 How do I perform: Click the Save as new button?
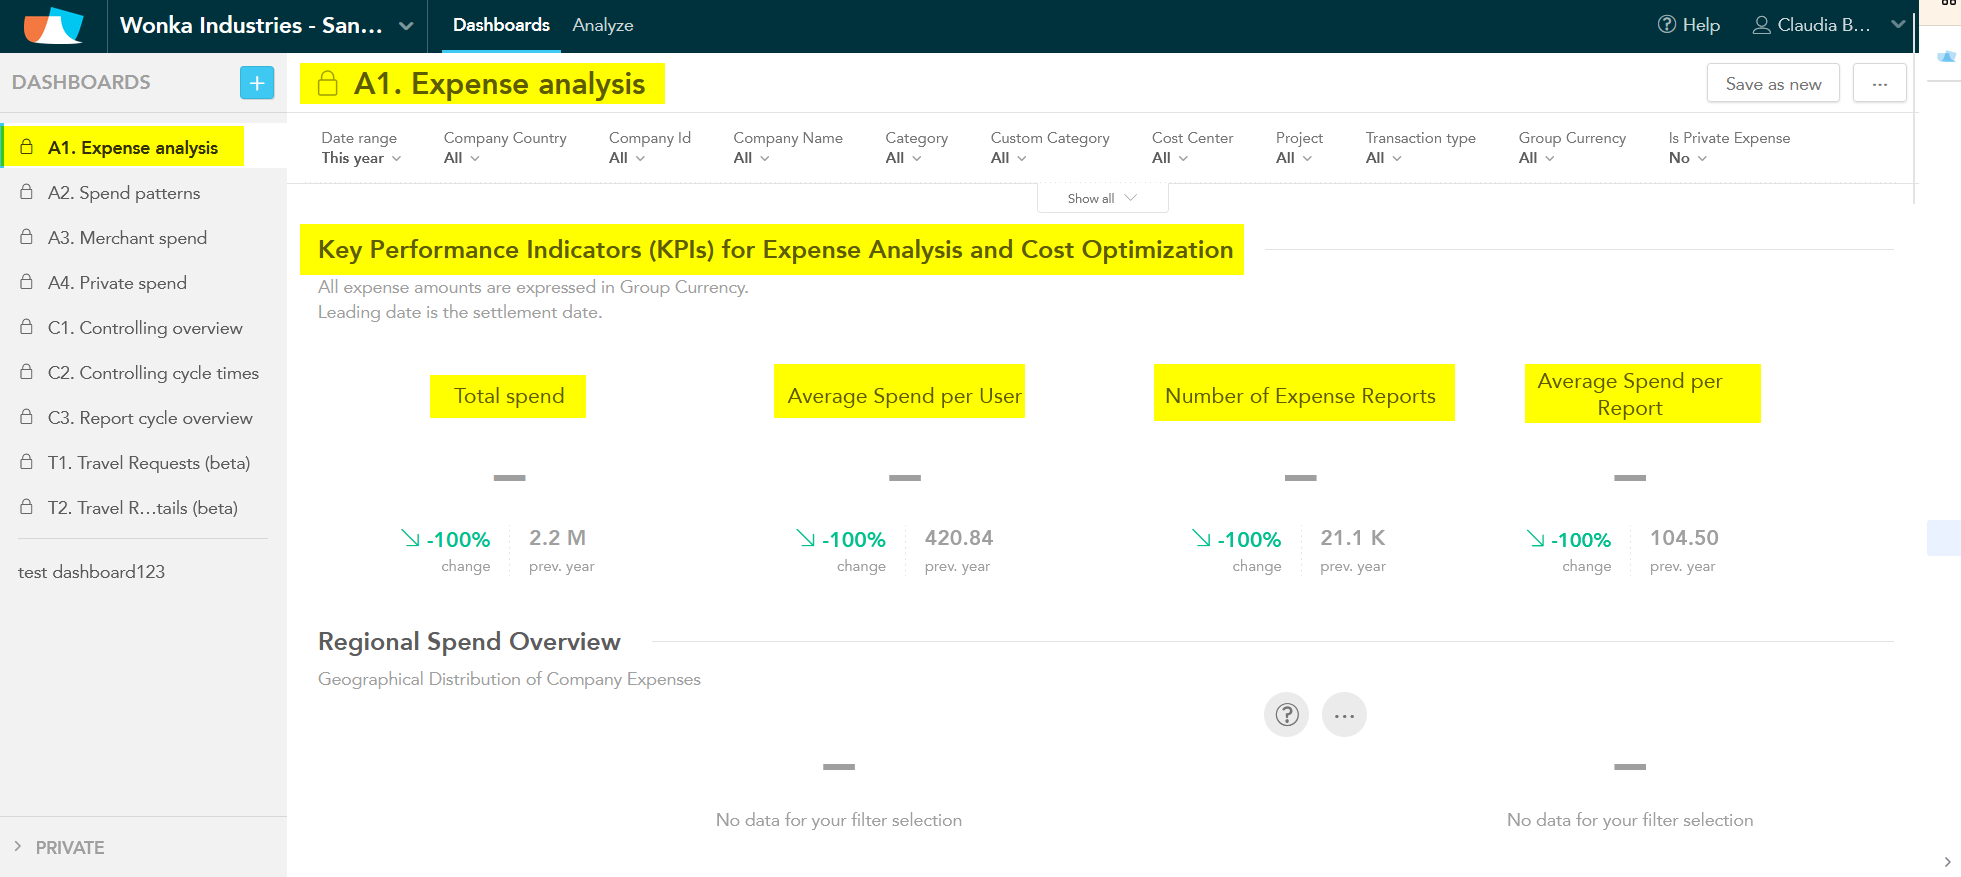point(1772,84)
